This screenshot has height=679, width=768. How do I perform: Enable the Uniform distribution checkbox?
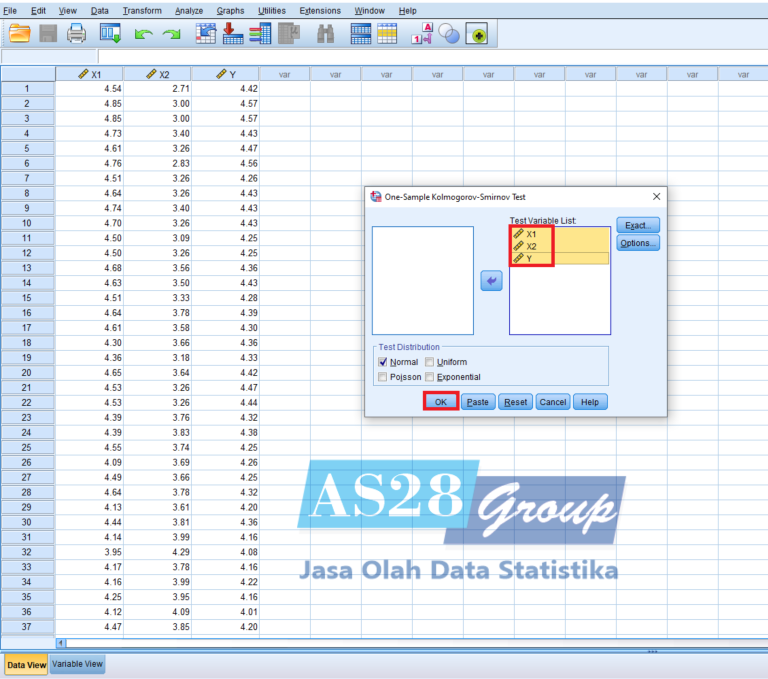point(430,362)
